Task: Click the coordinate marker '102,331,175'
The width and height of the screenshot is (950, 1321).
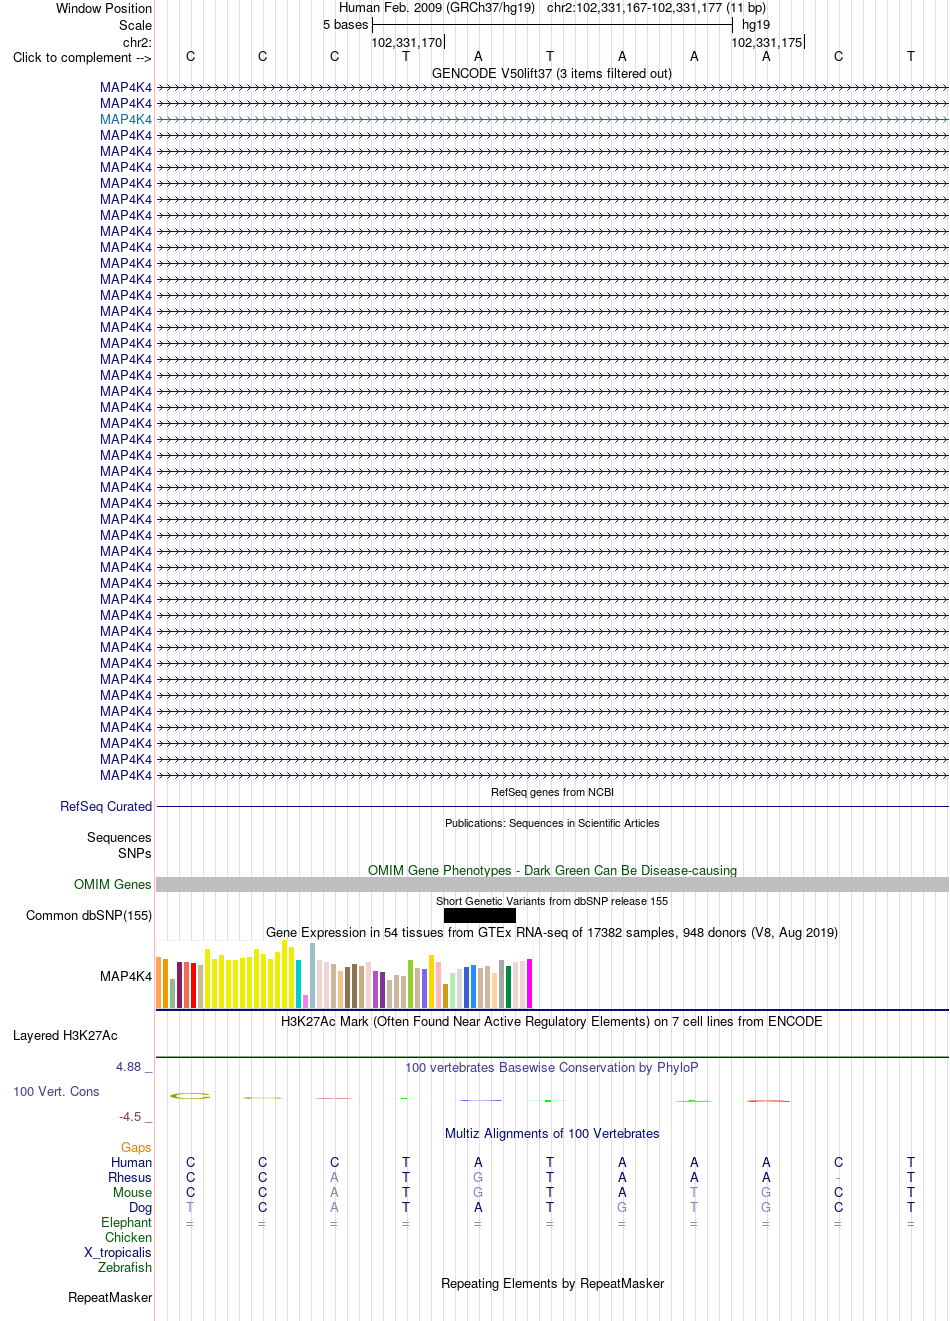Action: pos(766,42)
